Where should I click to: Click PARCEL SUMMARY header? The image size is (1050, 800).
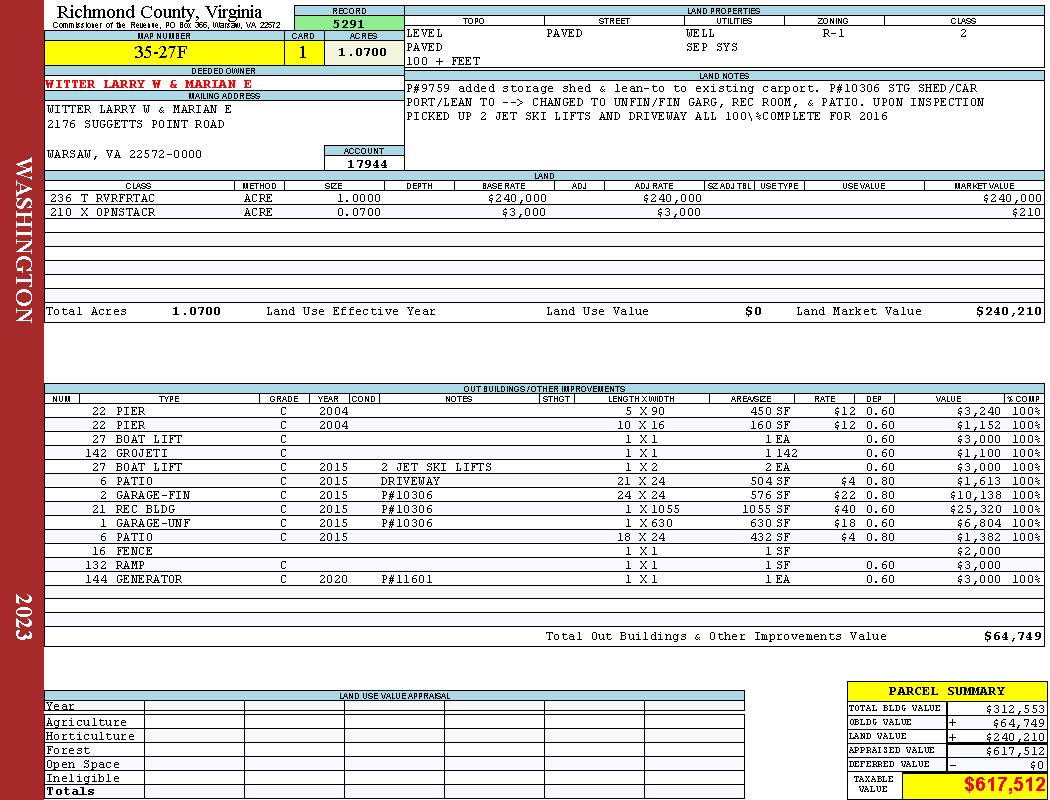point(946,692)
